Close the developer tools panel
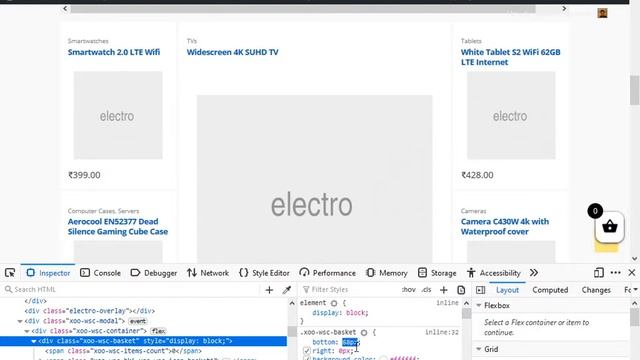640x360 pixels. coord(632,273)
